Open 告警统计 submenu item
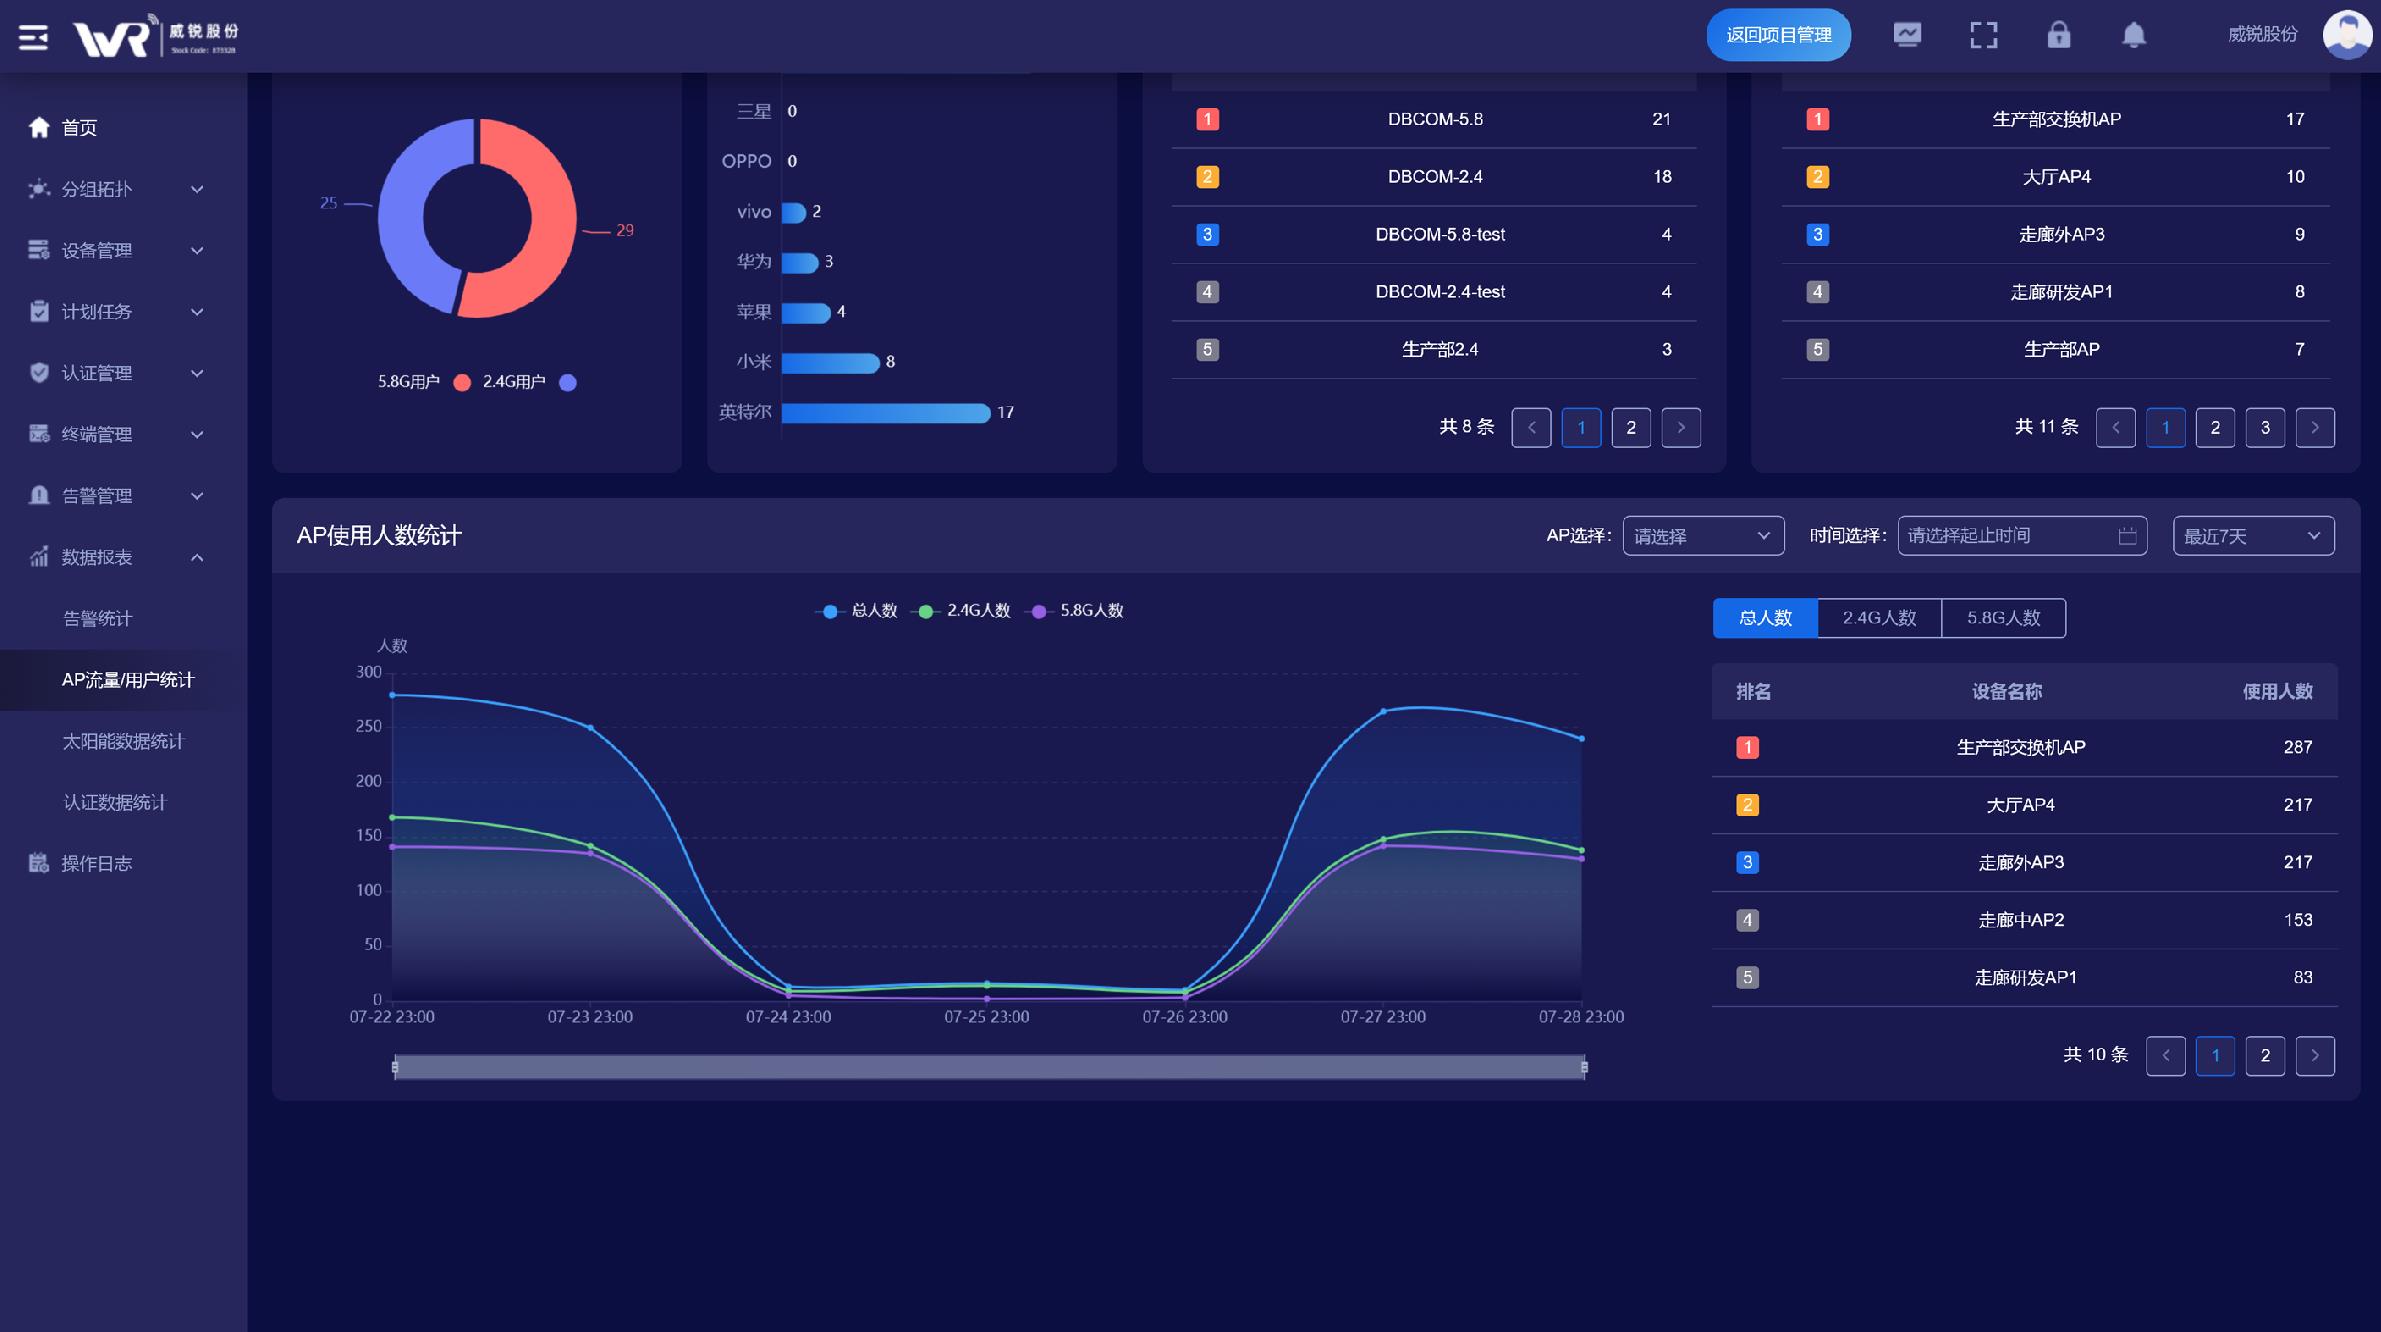 tap(97, 619)
